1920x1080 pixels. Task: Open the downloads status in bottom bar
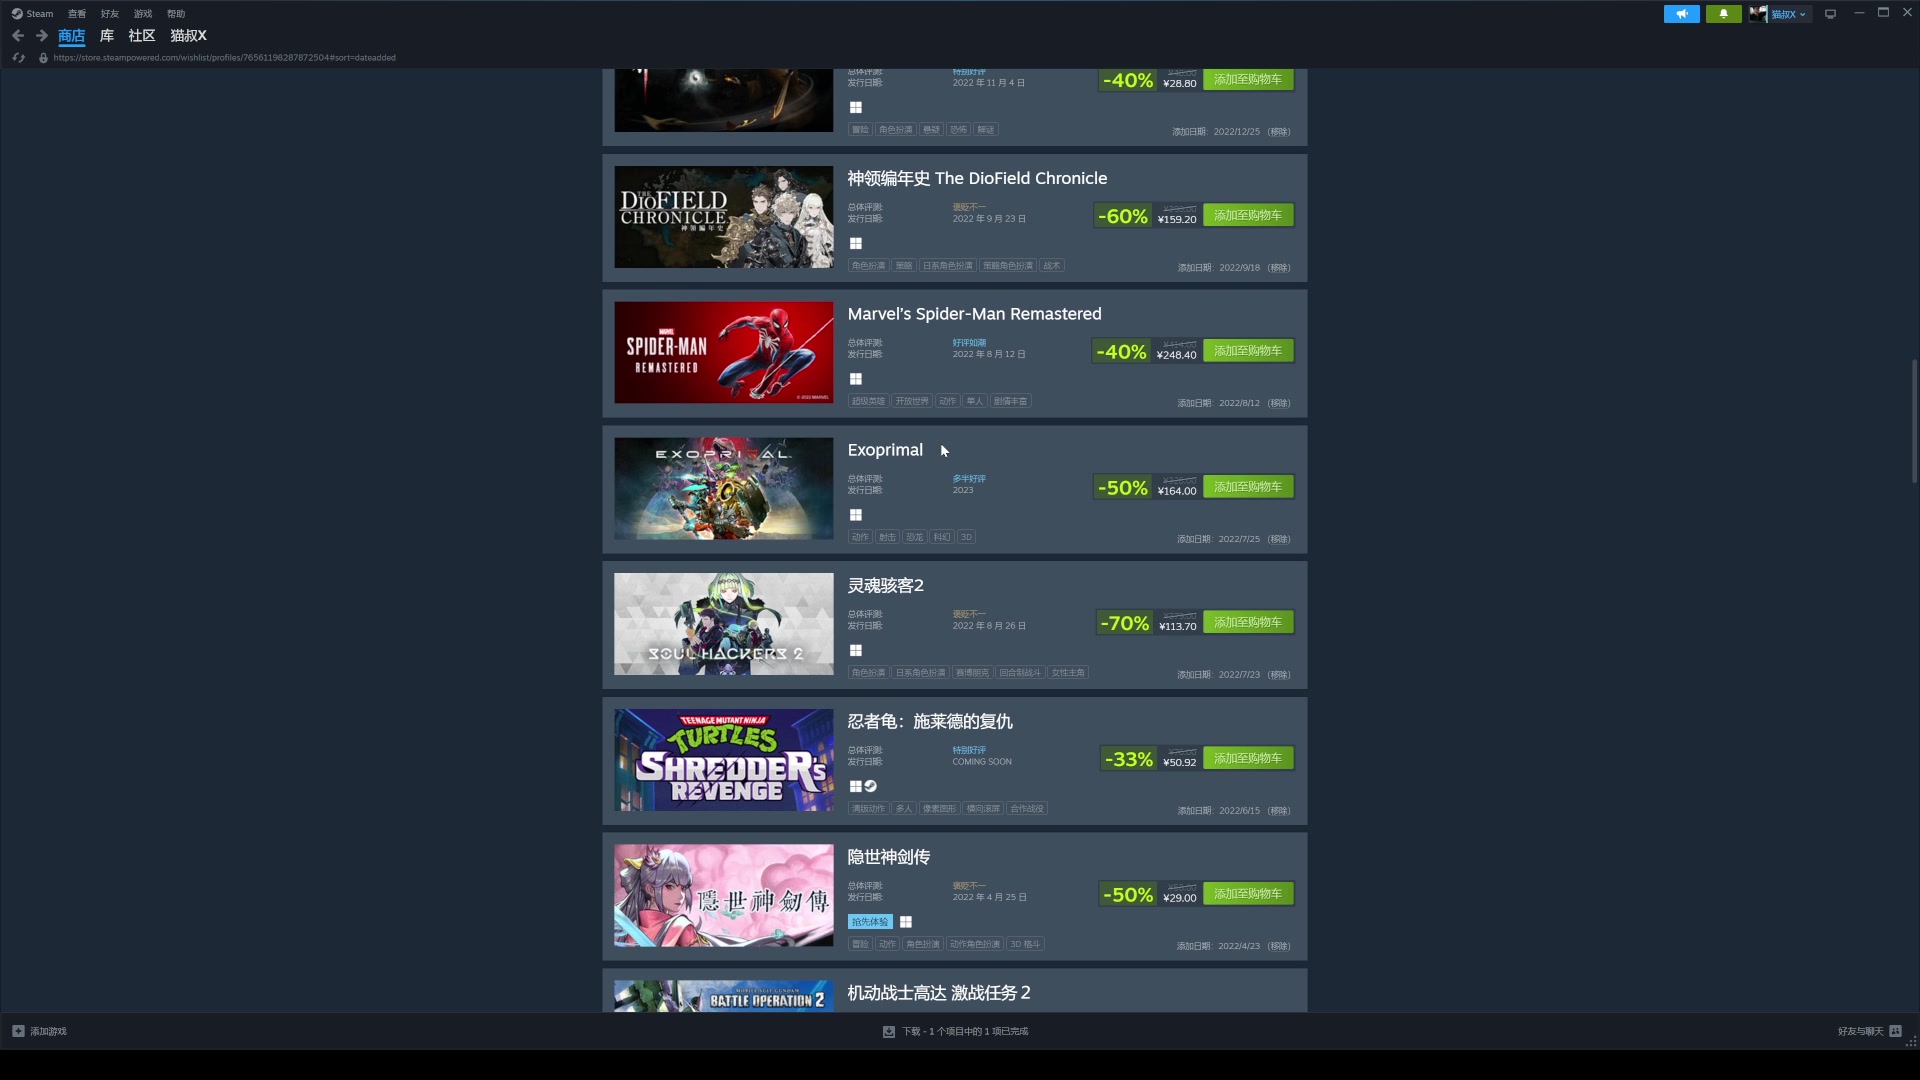tap(955, 1031)
